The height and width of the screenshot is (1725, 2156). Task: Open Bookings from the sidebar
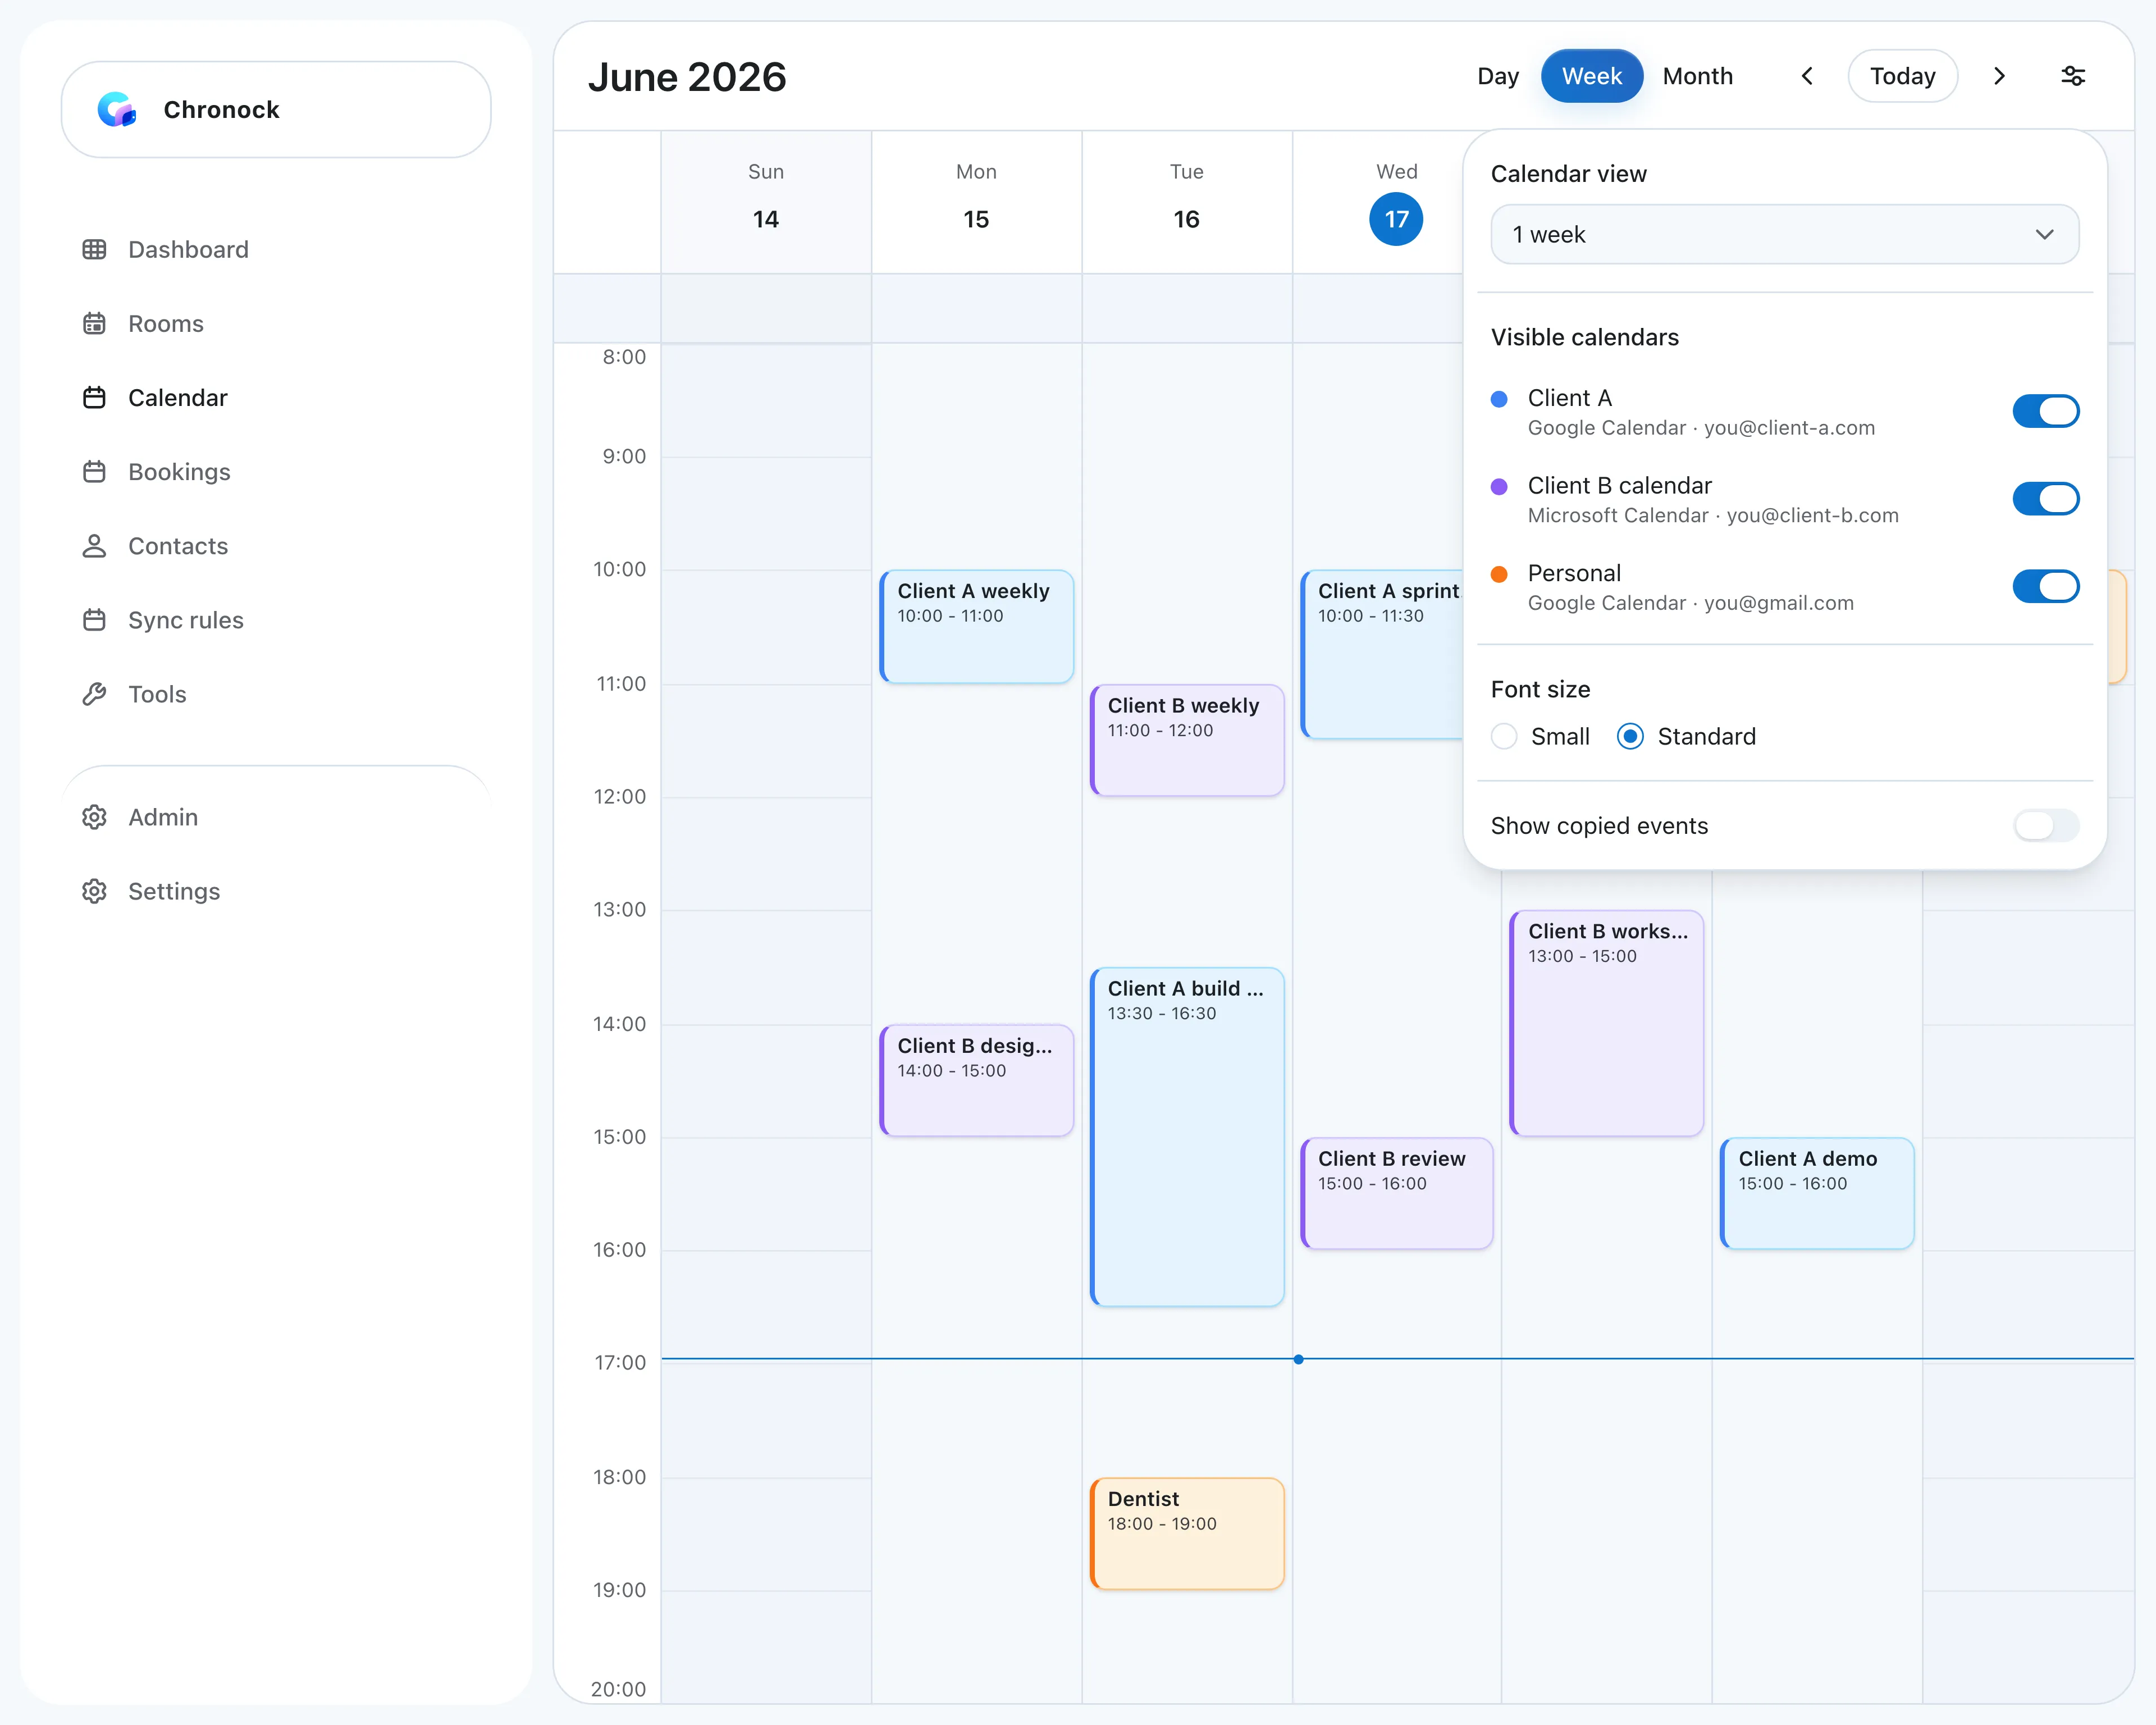click(179, 471)
